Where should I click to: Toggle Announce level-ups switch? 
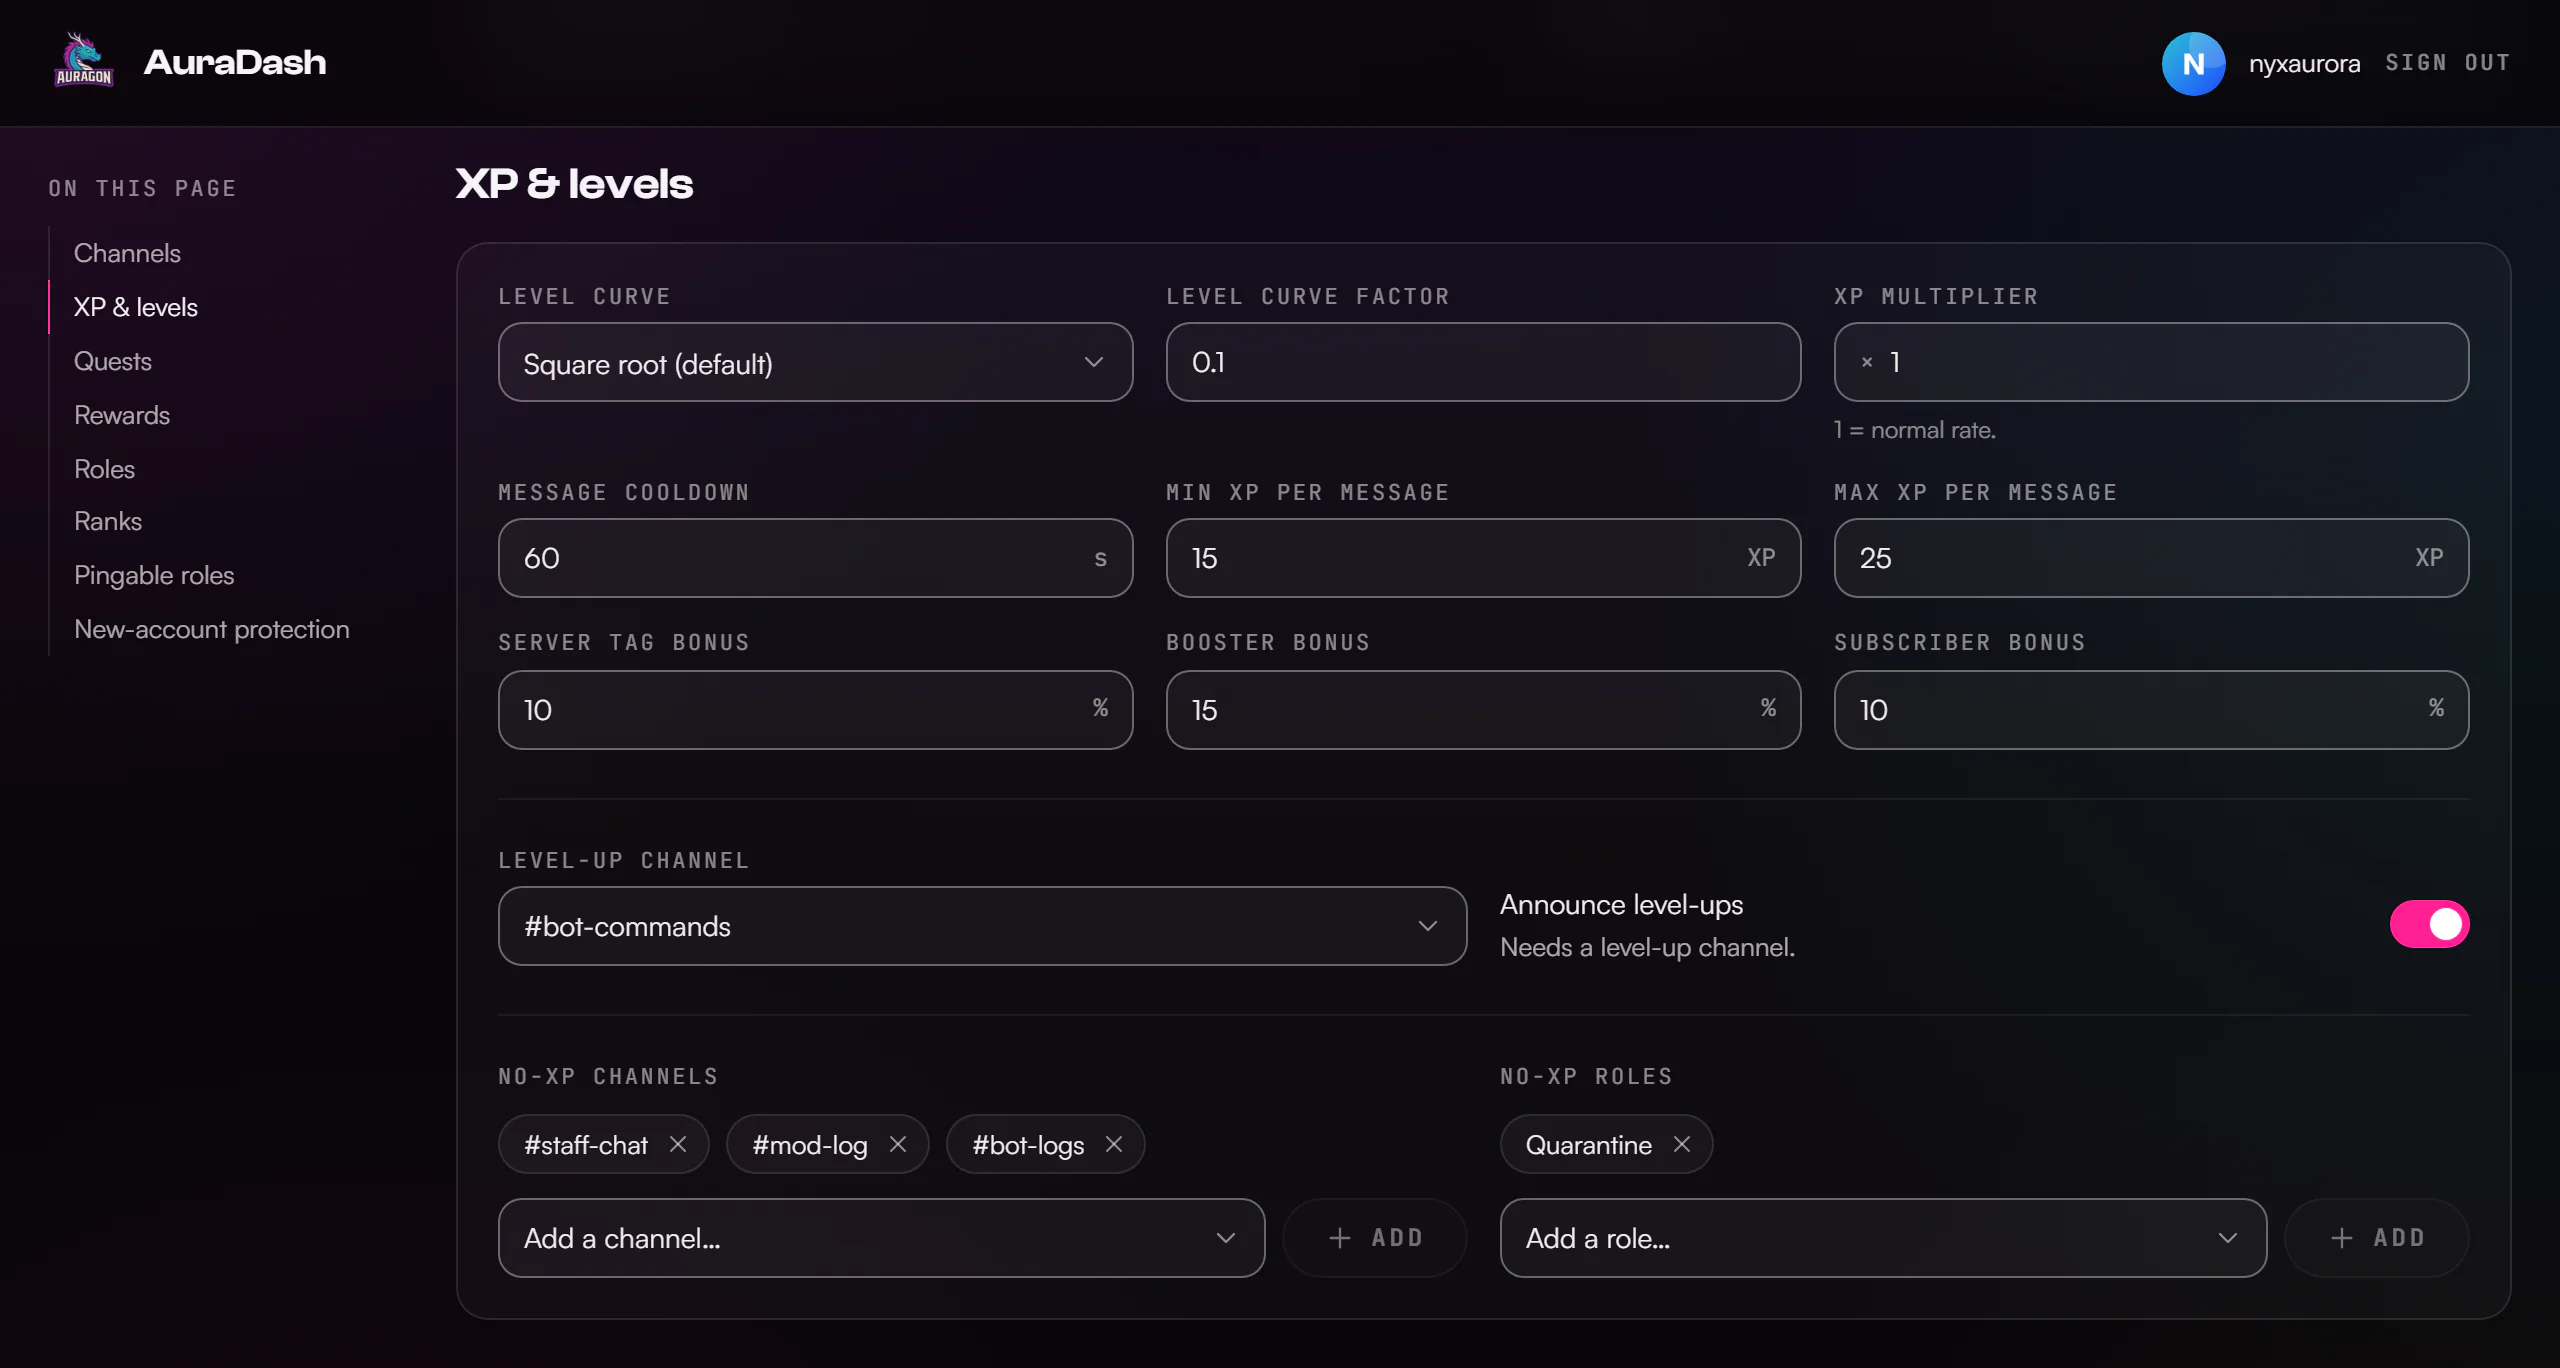[2429, 924]
